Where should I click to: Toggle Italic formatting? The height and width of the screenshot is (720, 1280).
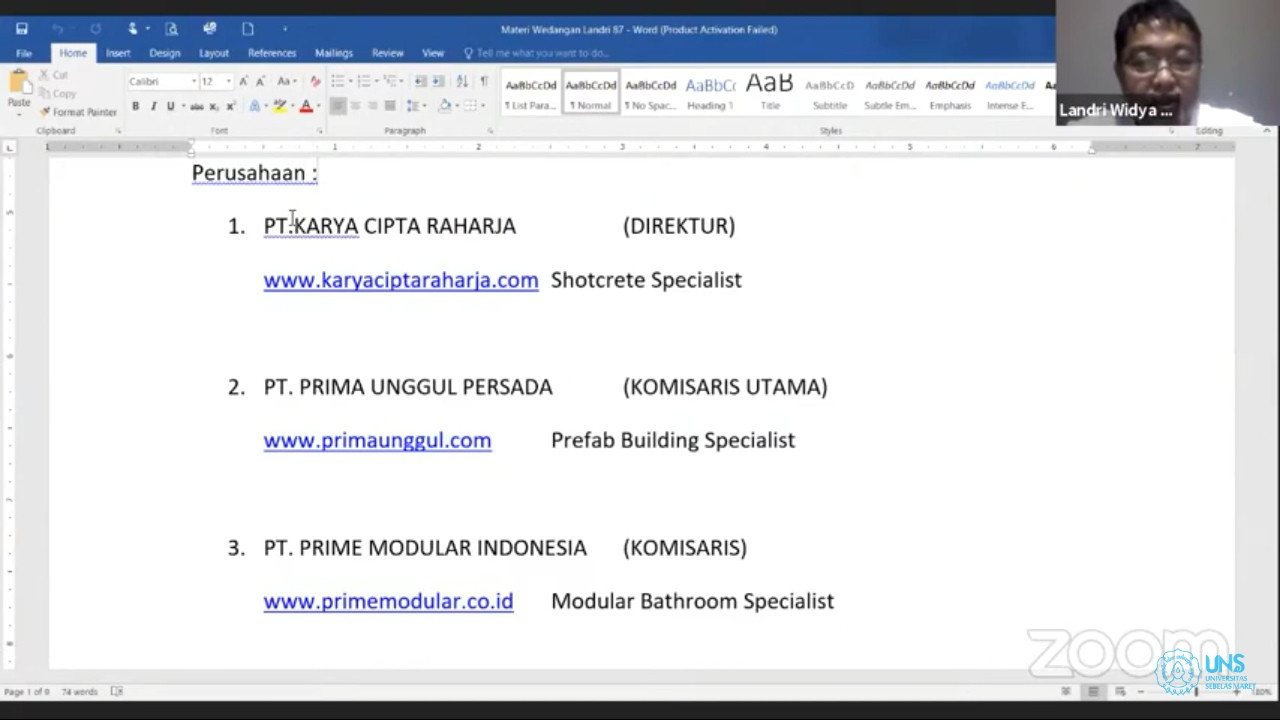click(x=153, y=106)
